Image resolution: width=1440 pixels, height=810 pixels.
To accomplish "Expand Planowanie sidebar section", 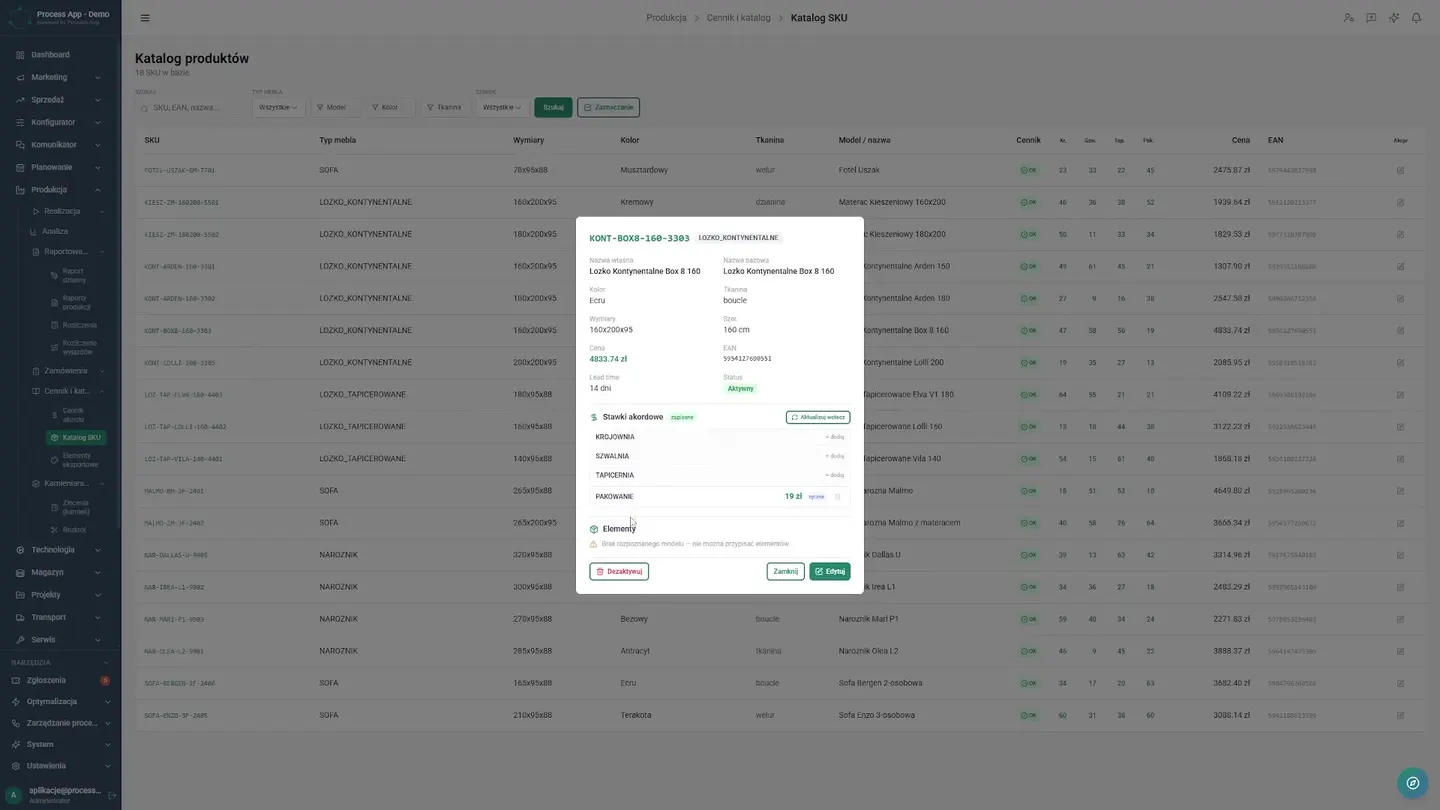I will pyautogui.click(x=60, y=167).
